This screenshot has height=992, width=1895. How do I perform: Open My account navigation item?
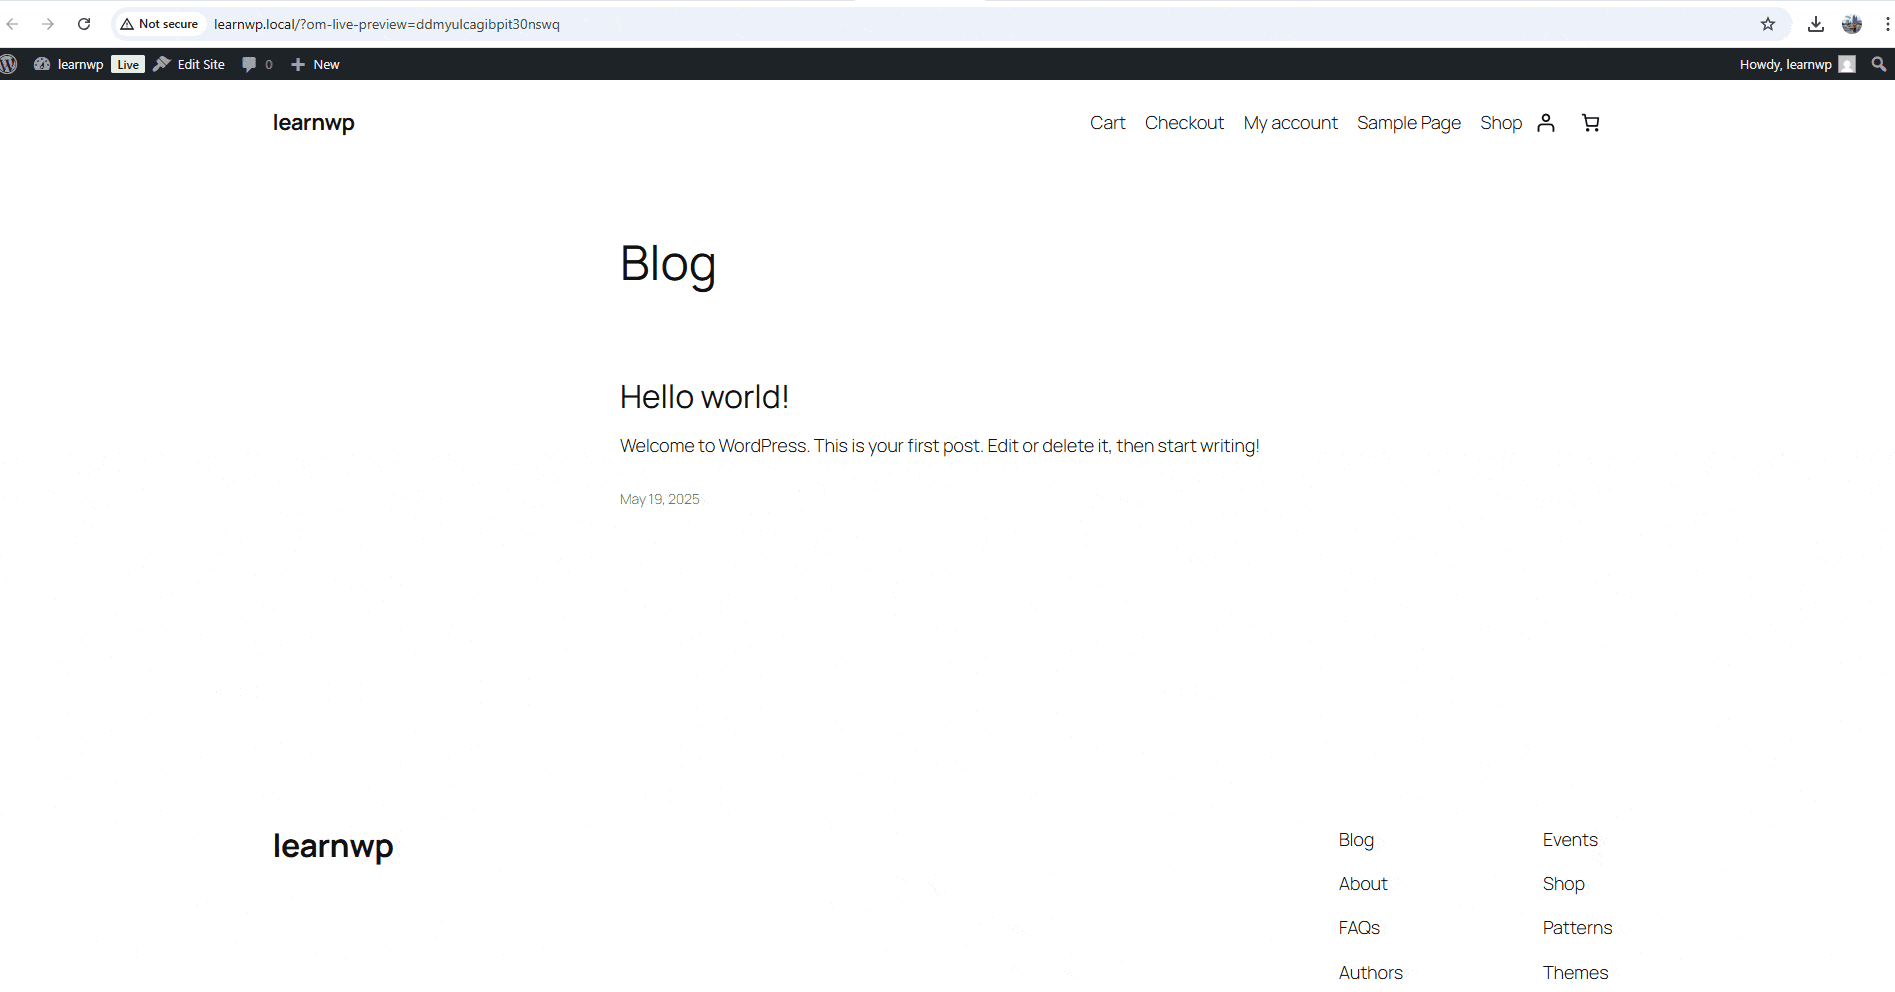pyautogui.click(x=1290, y=123)
